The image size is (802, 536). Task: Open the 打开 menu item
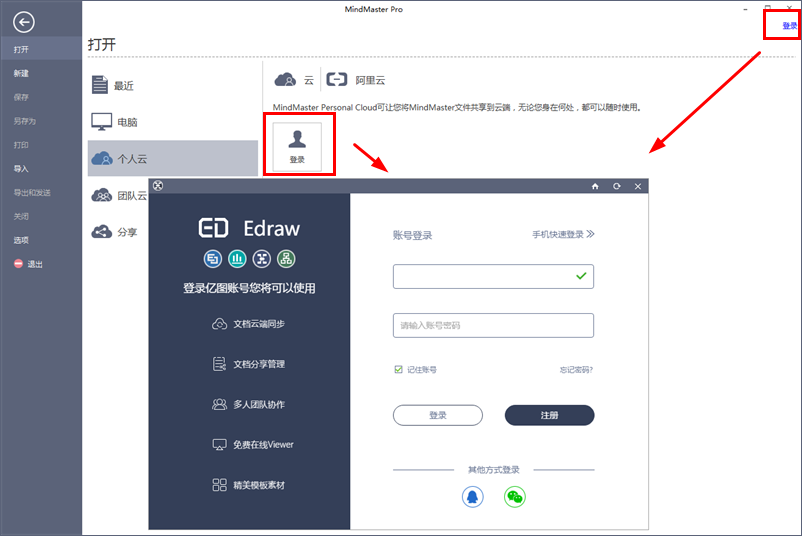[x=41, y=49]
